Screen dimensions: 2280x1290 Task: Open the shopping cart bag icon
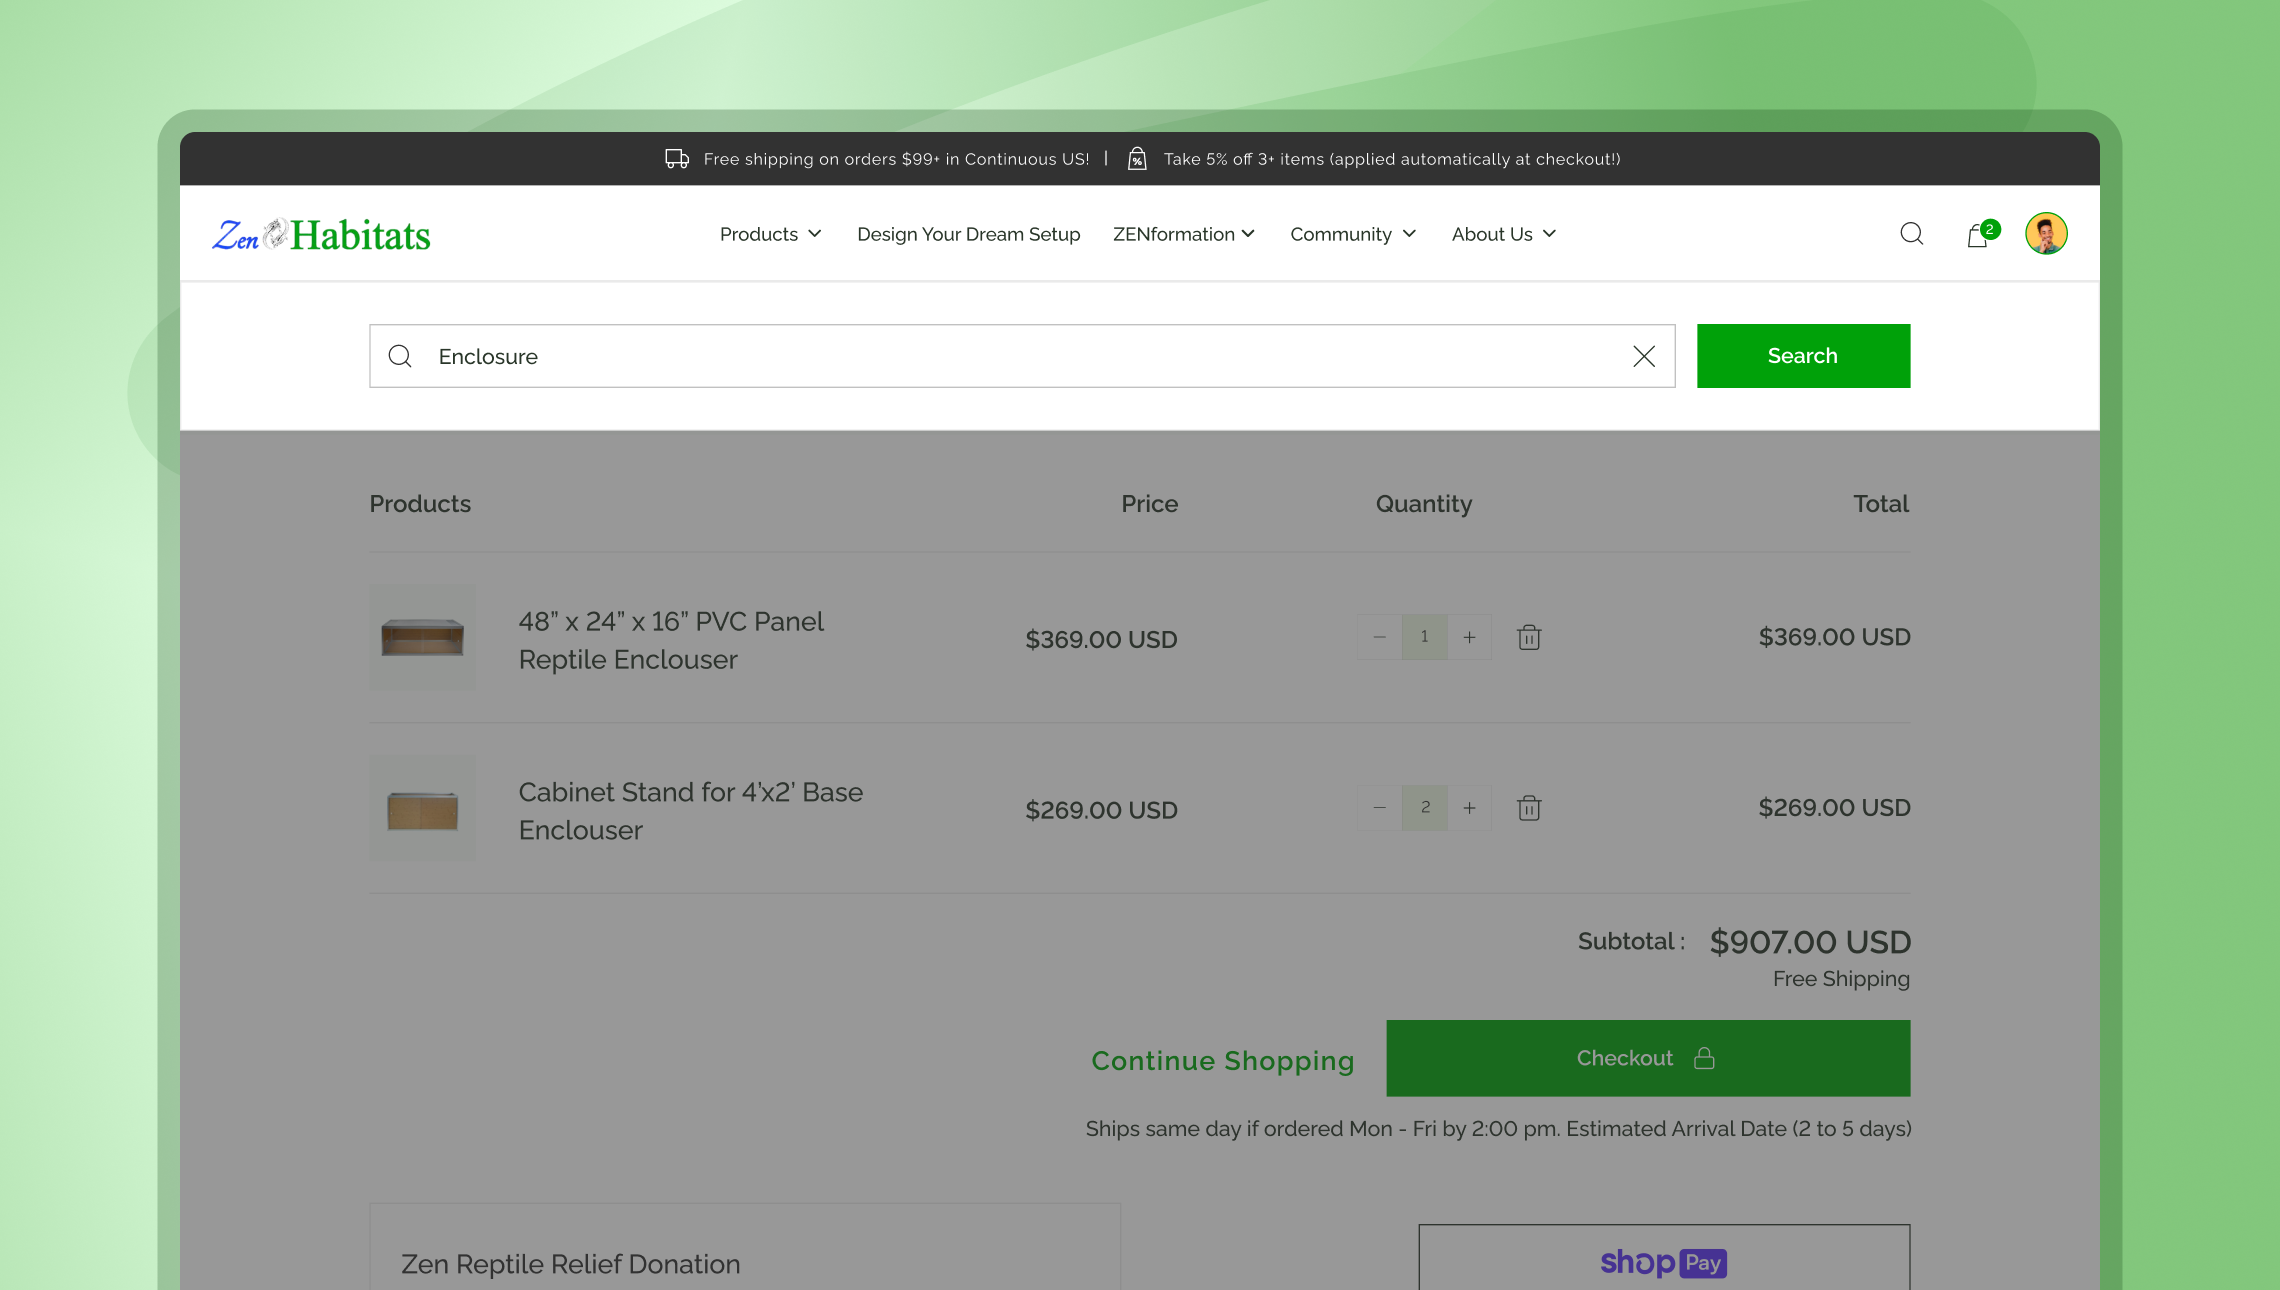tap(1977, 236)
